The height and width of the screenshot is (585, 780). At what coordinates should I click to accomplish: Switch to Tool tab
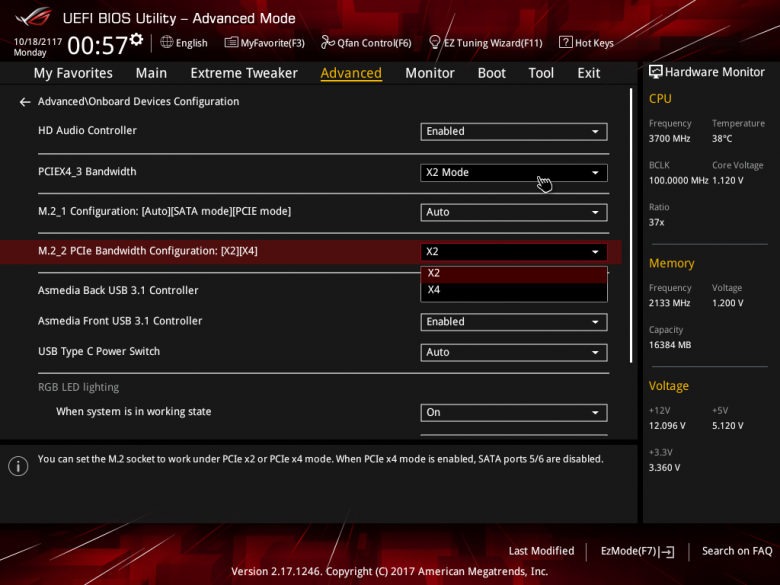click(541, 73)
